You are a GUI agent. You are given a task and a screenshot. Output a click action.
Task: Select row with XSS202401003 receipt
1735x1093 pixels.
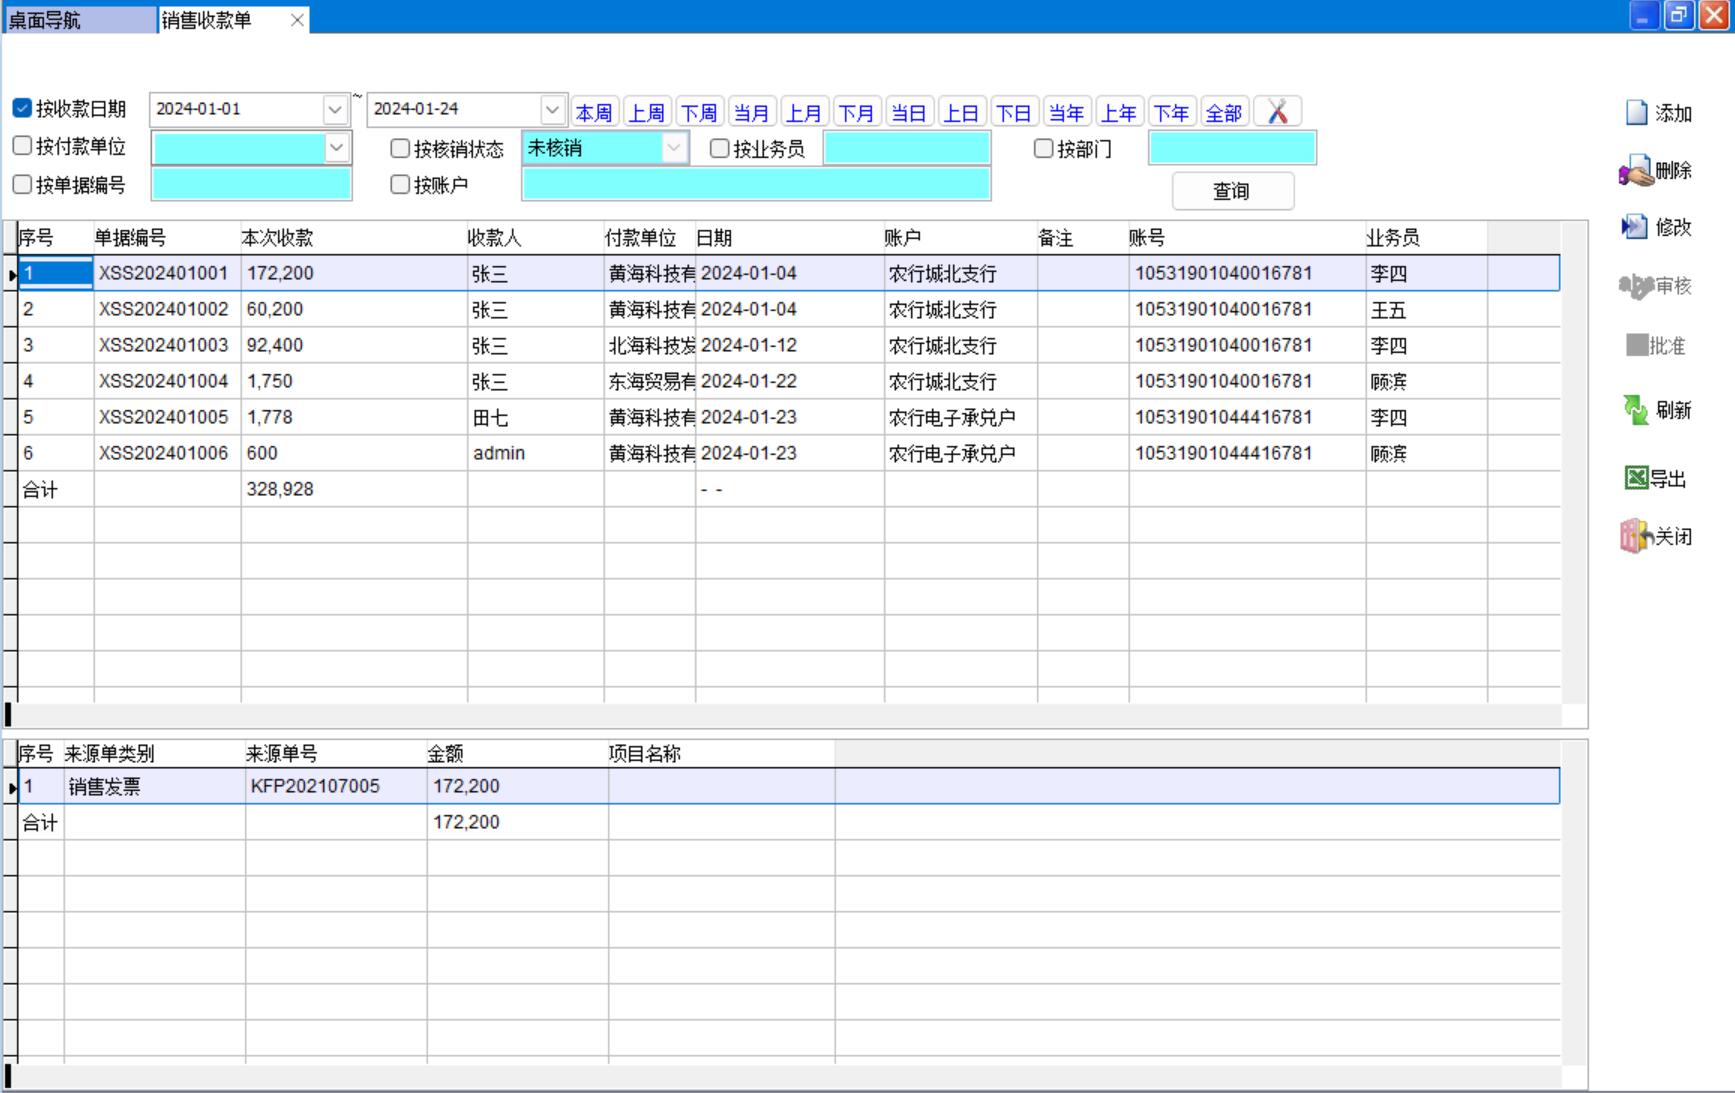(163, 345)
